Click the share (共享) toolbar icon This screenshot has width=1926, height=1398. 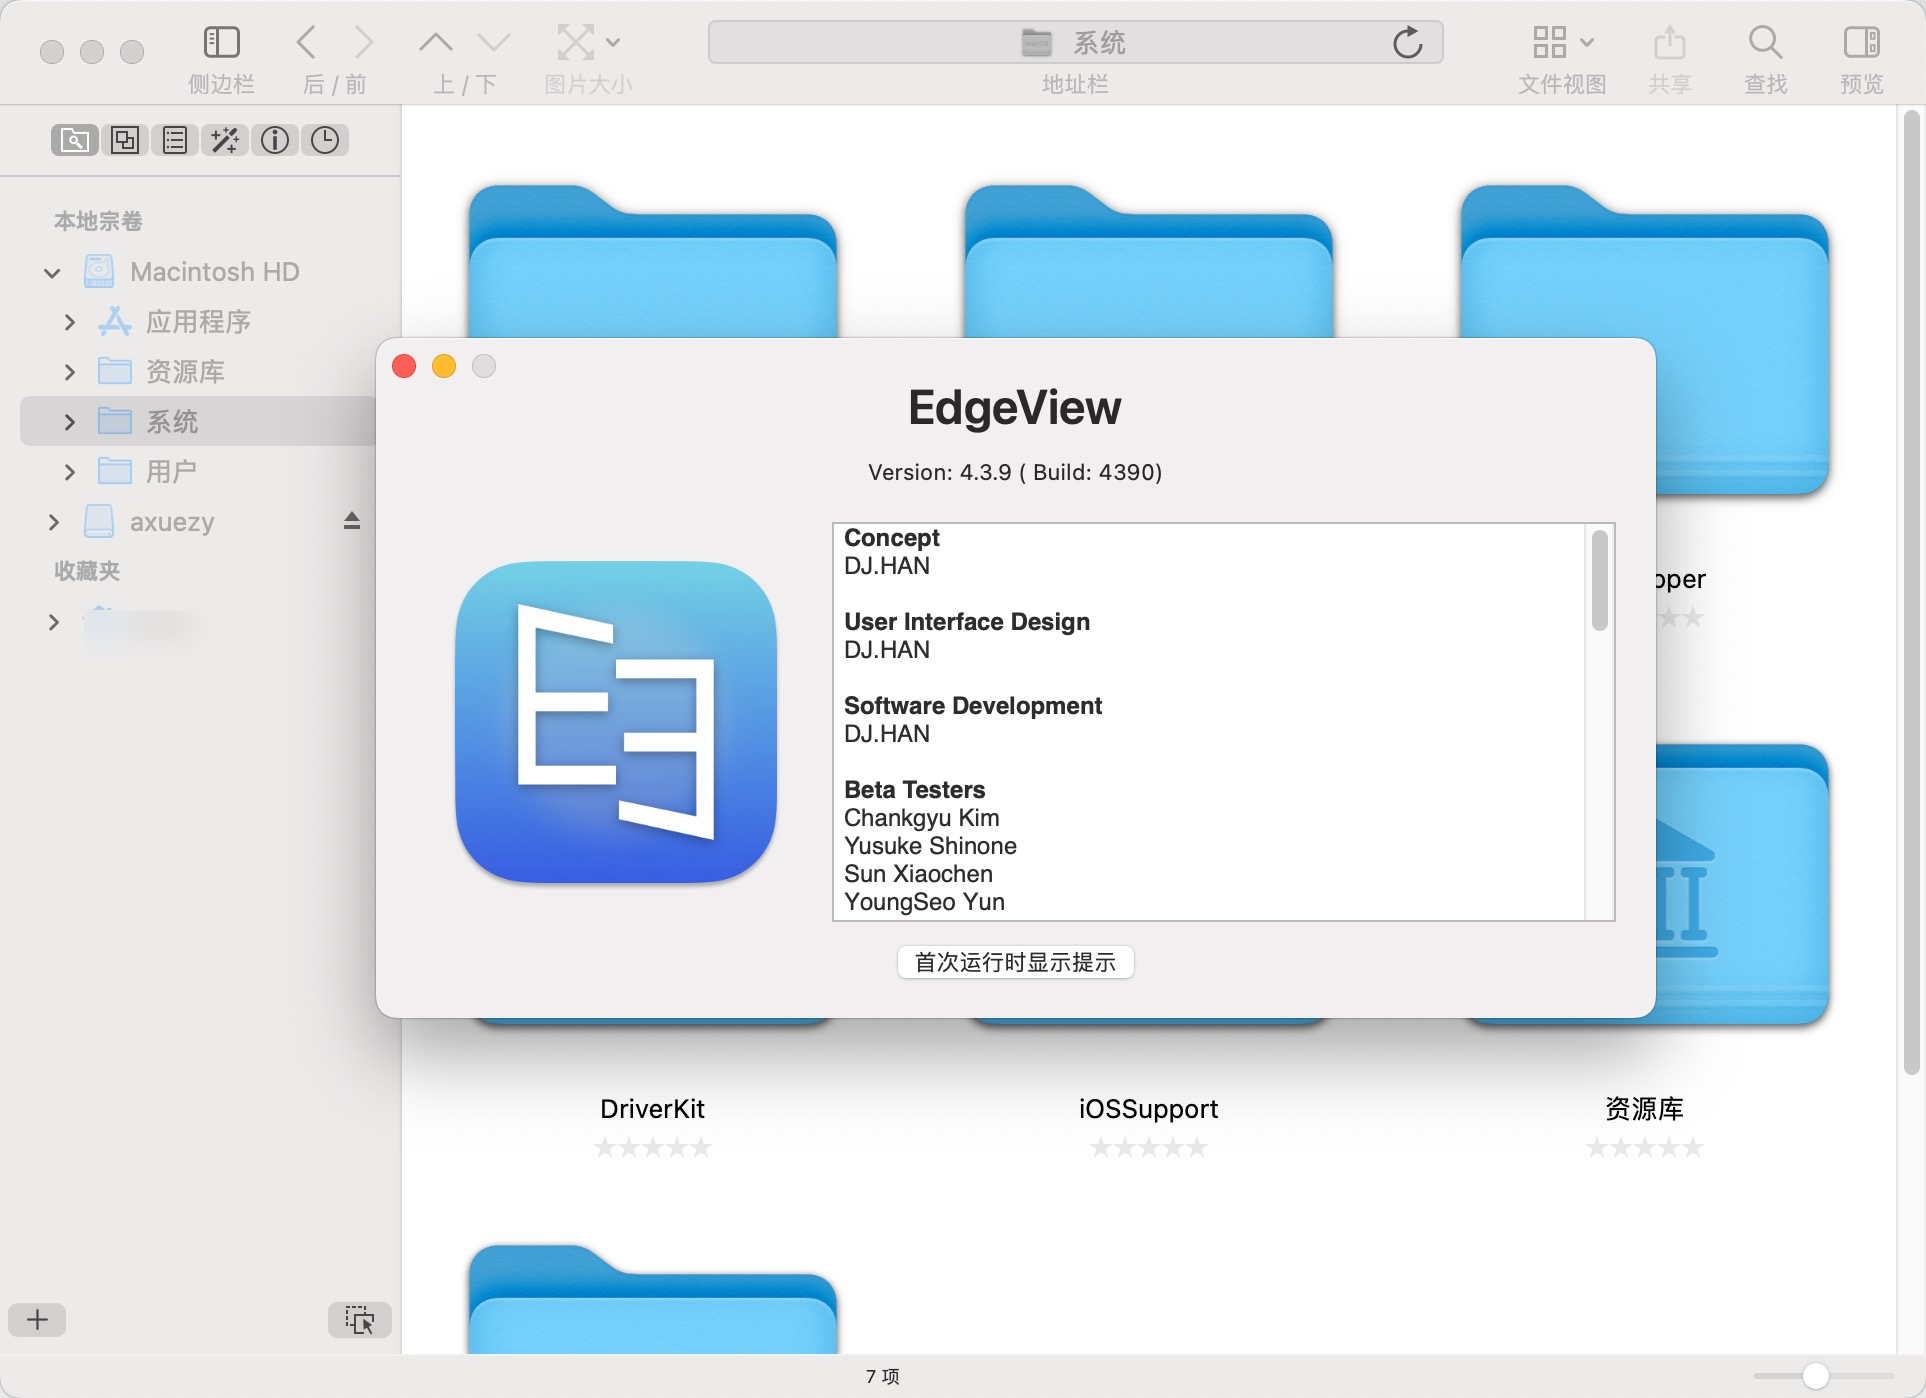coord(1669,43)
